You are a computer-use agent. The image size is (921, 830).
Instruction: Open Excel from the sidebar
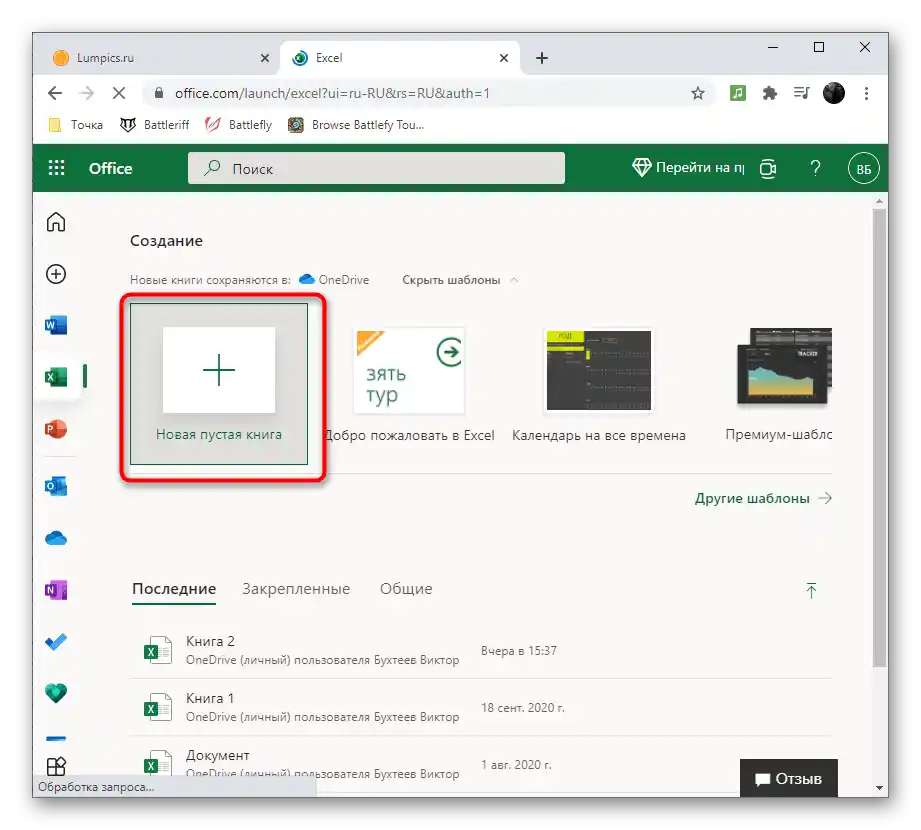tap(56, 377)
